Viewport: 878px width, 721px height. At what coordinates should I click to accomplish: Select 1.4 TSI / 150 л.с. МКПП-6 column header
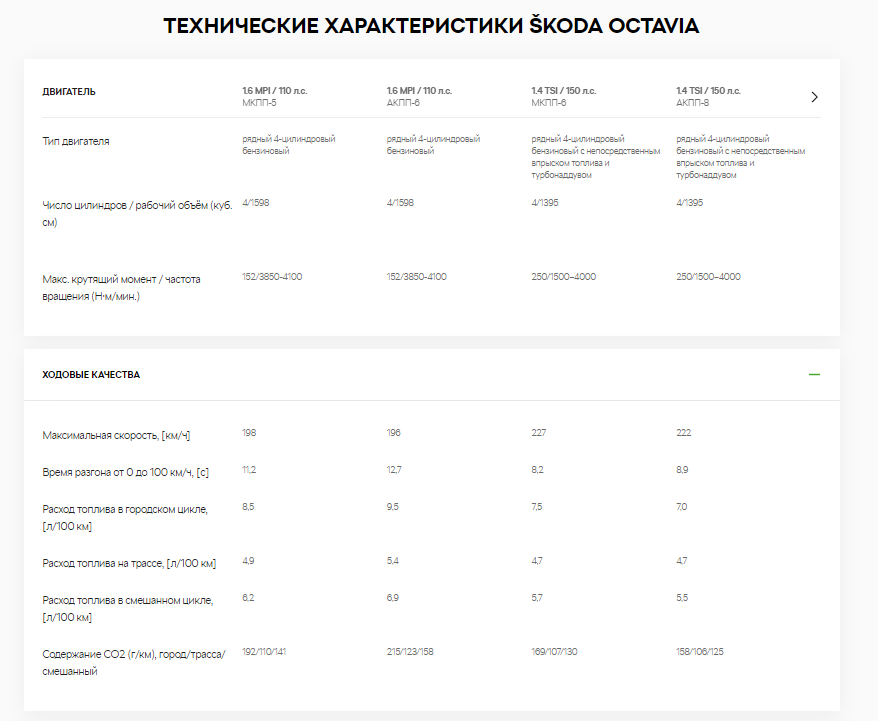point(564,96)
